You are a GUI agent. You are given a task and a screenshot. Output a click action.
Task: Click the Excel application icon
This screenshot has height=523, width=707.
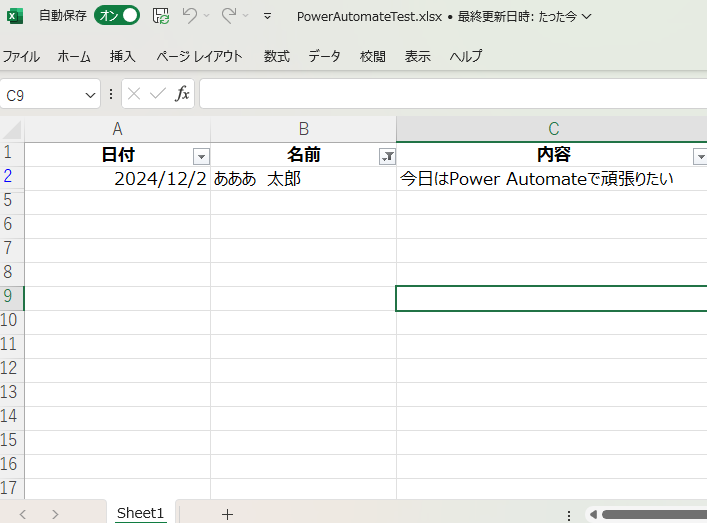coord(14,16)
